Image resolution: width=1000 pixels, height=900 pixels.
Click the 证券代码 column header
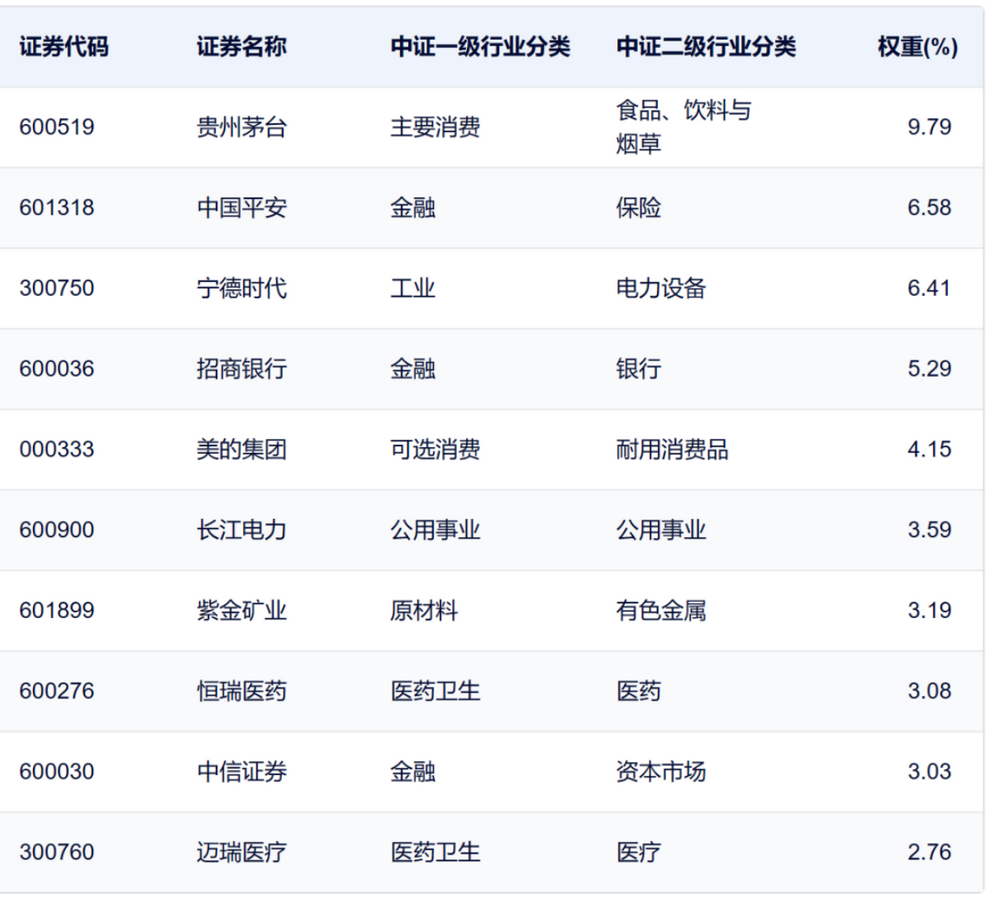pos(63,47)
